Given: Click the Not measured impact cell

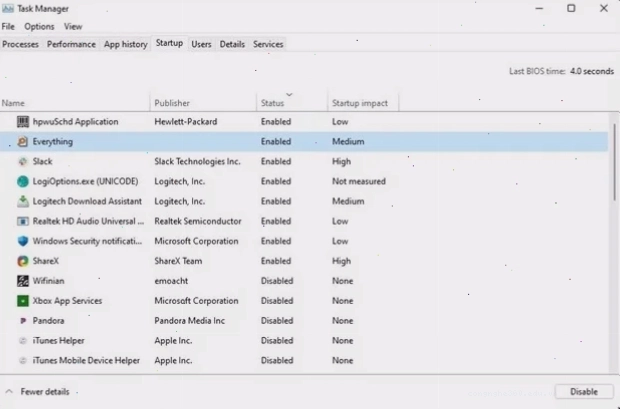Looking at the screenshot, I should coord(359,181).
